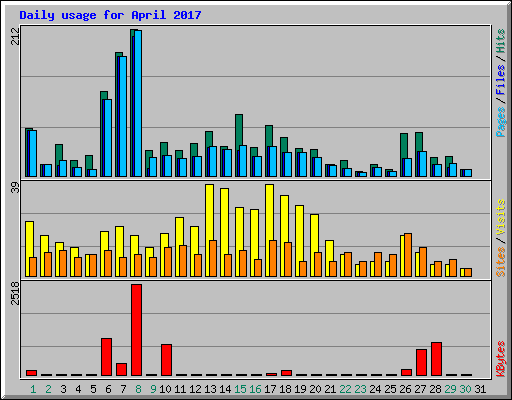Click day 29 on the date axis
The image size is (512, 400).
click(450, 389)
